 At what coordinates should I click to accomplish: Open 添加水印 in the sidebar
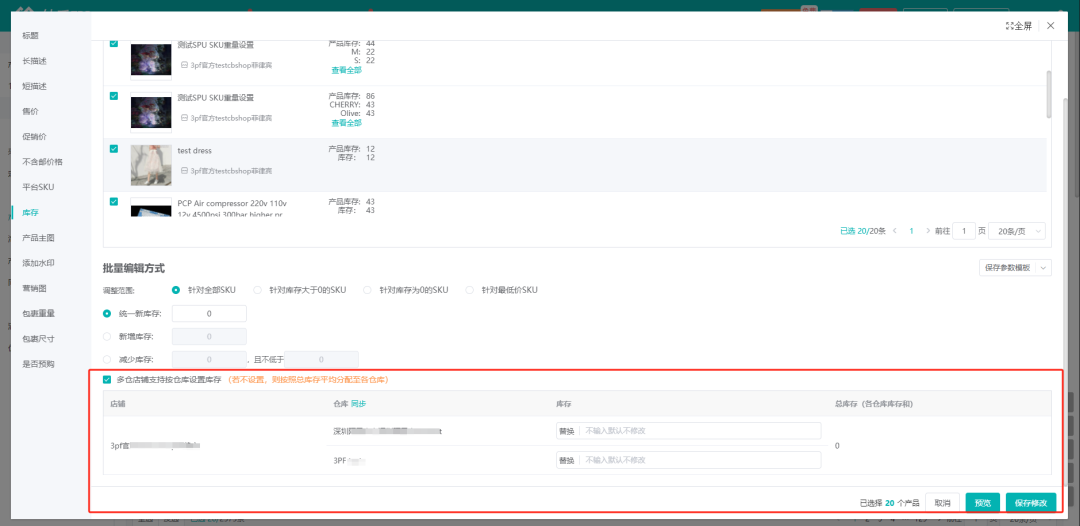(38, 263)
